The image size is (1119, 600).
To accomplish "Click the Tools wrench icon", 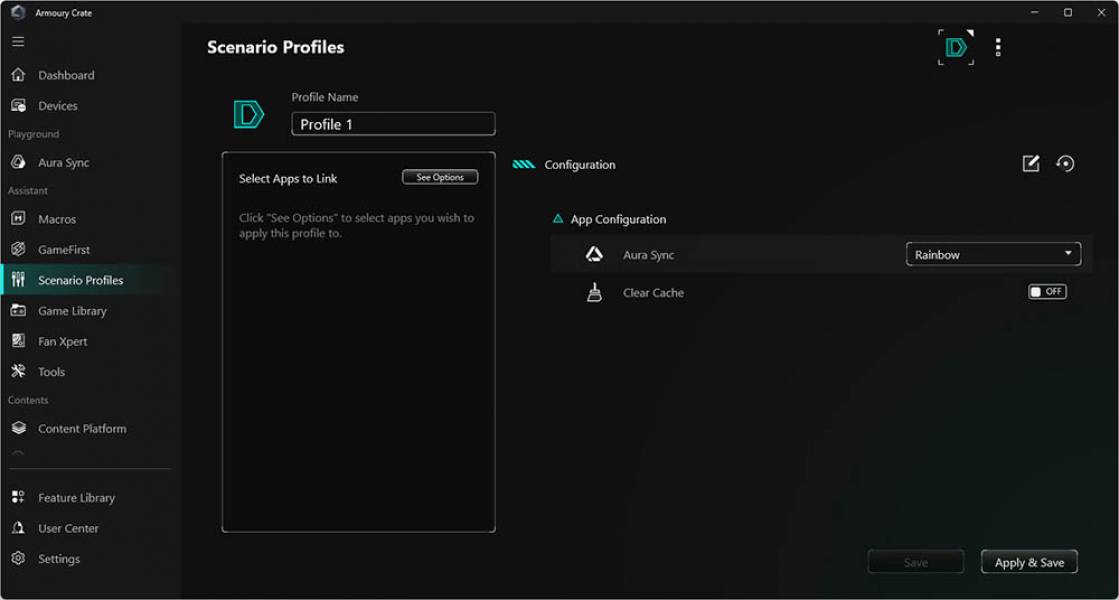I will [19, 371].
